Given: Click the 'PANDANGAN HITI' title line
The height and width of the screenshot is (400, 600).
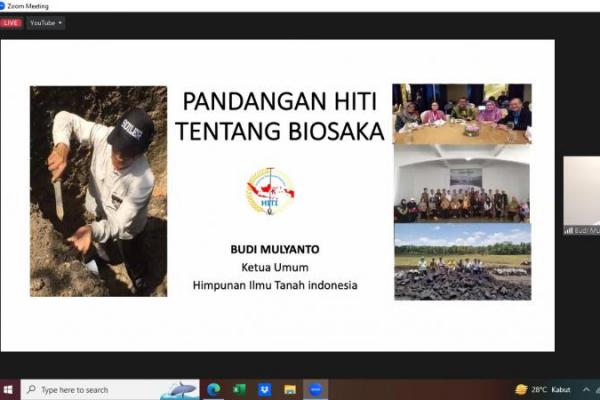Looking at the screenshot, I should (280, 101).
